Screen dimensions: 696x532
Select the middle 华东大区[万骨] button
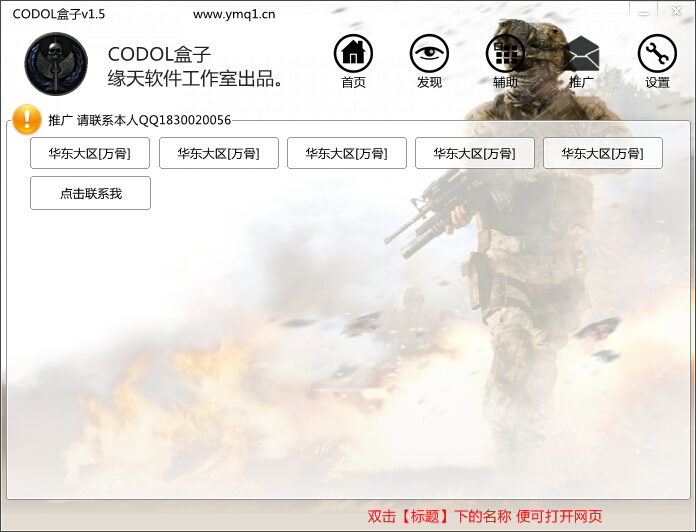tap(346, 153)
